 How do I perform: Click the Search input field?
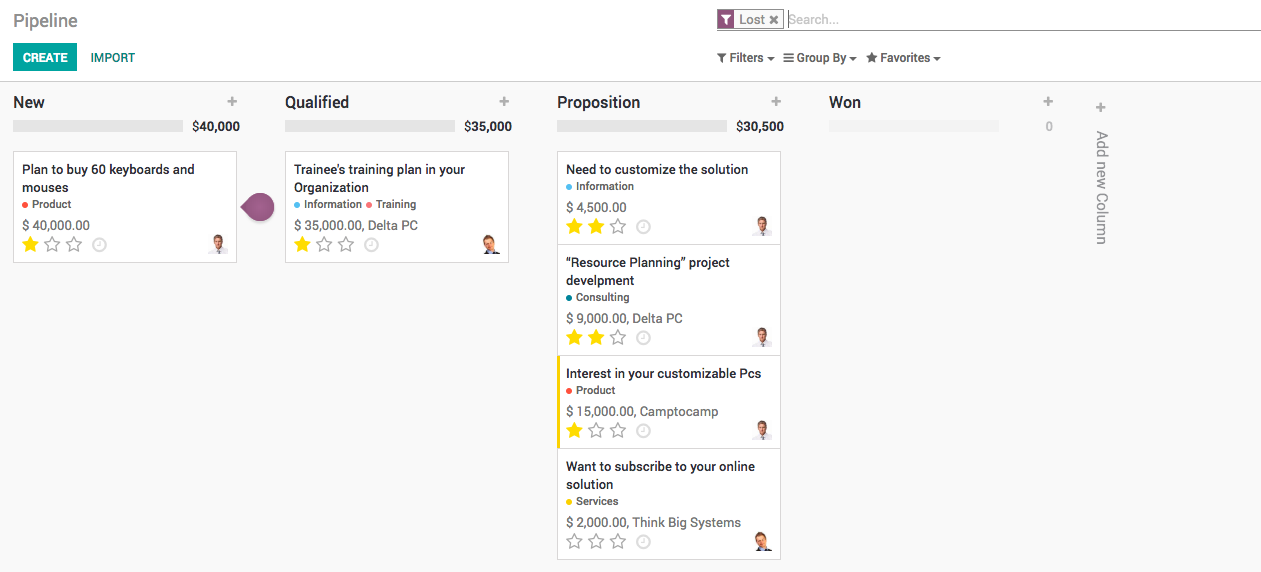point(1020,20)
